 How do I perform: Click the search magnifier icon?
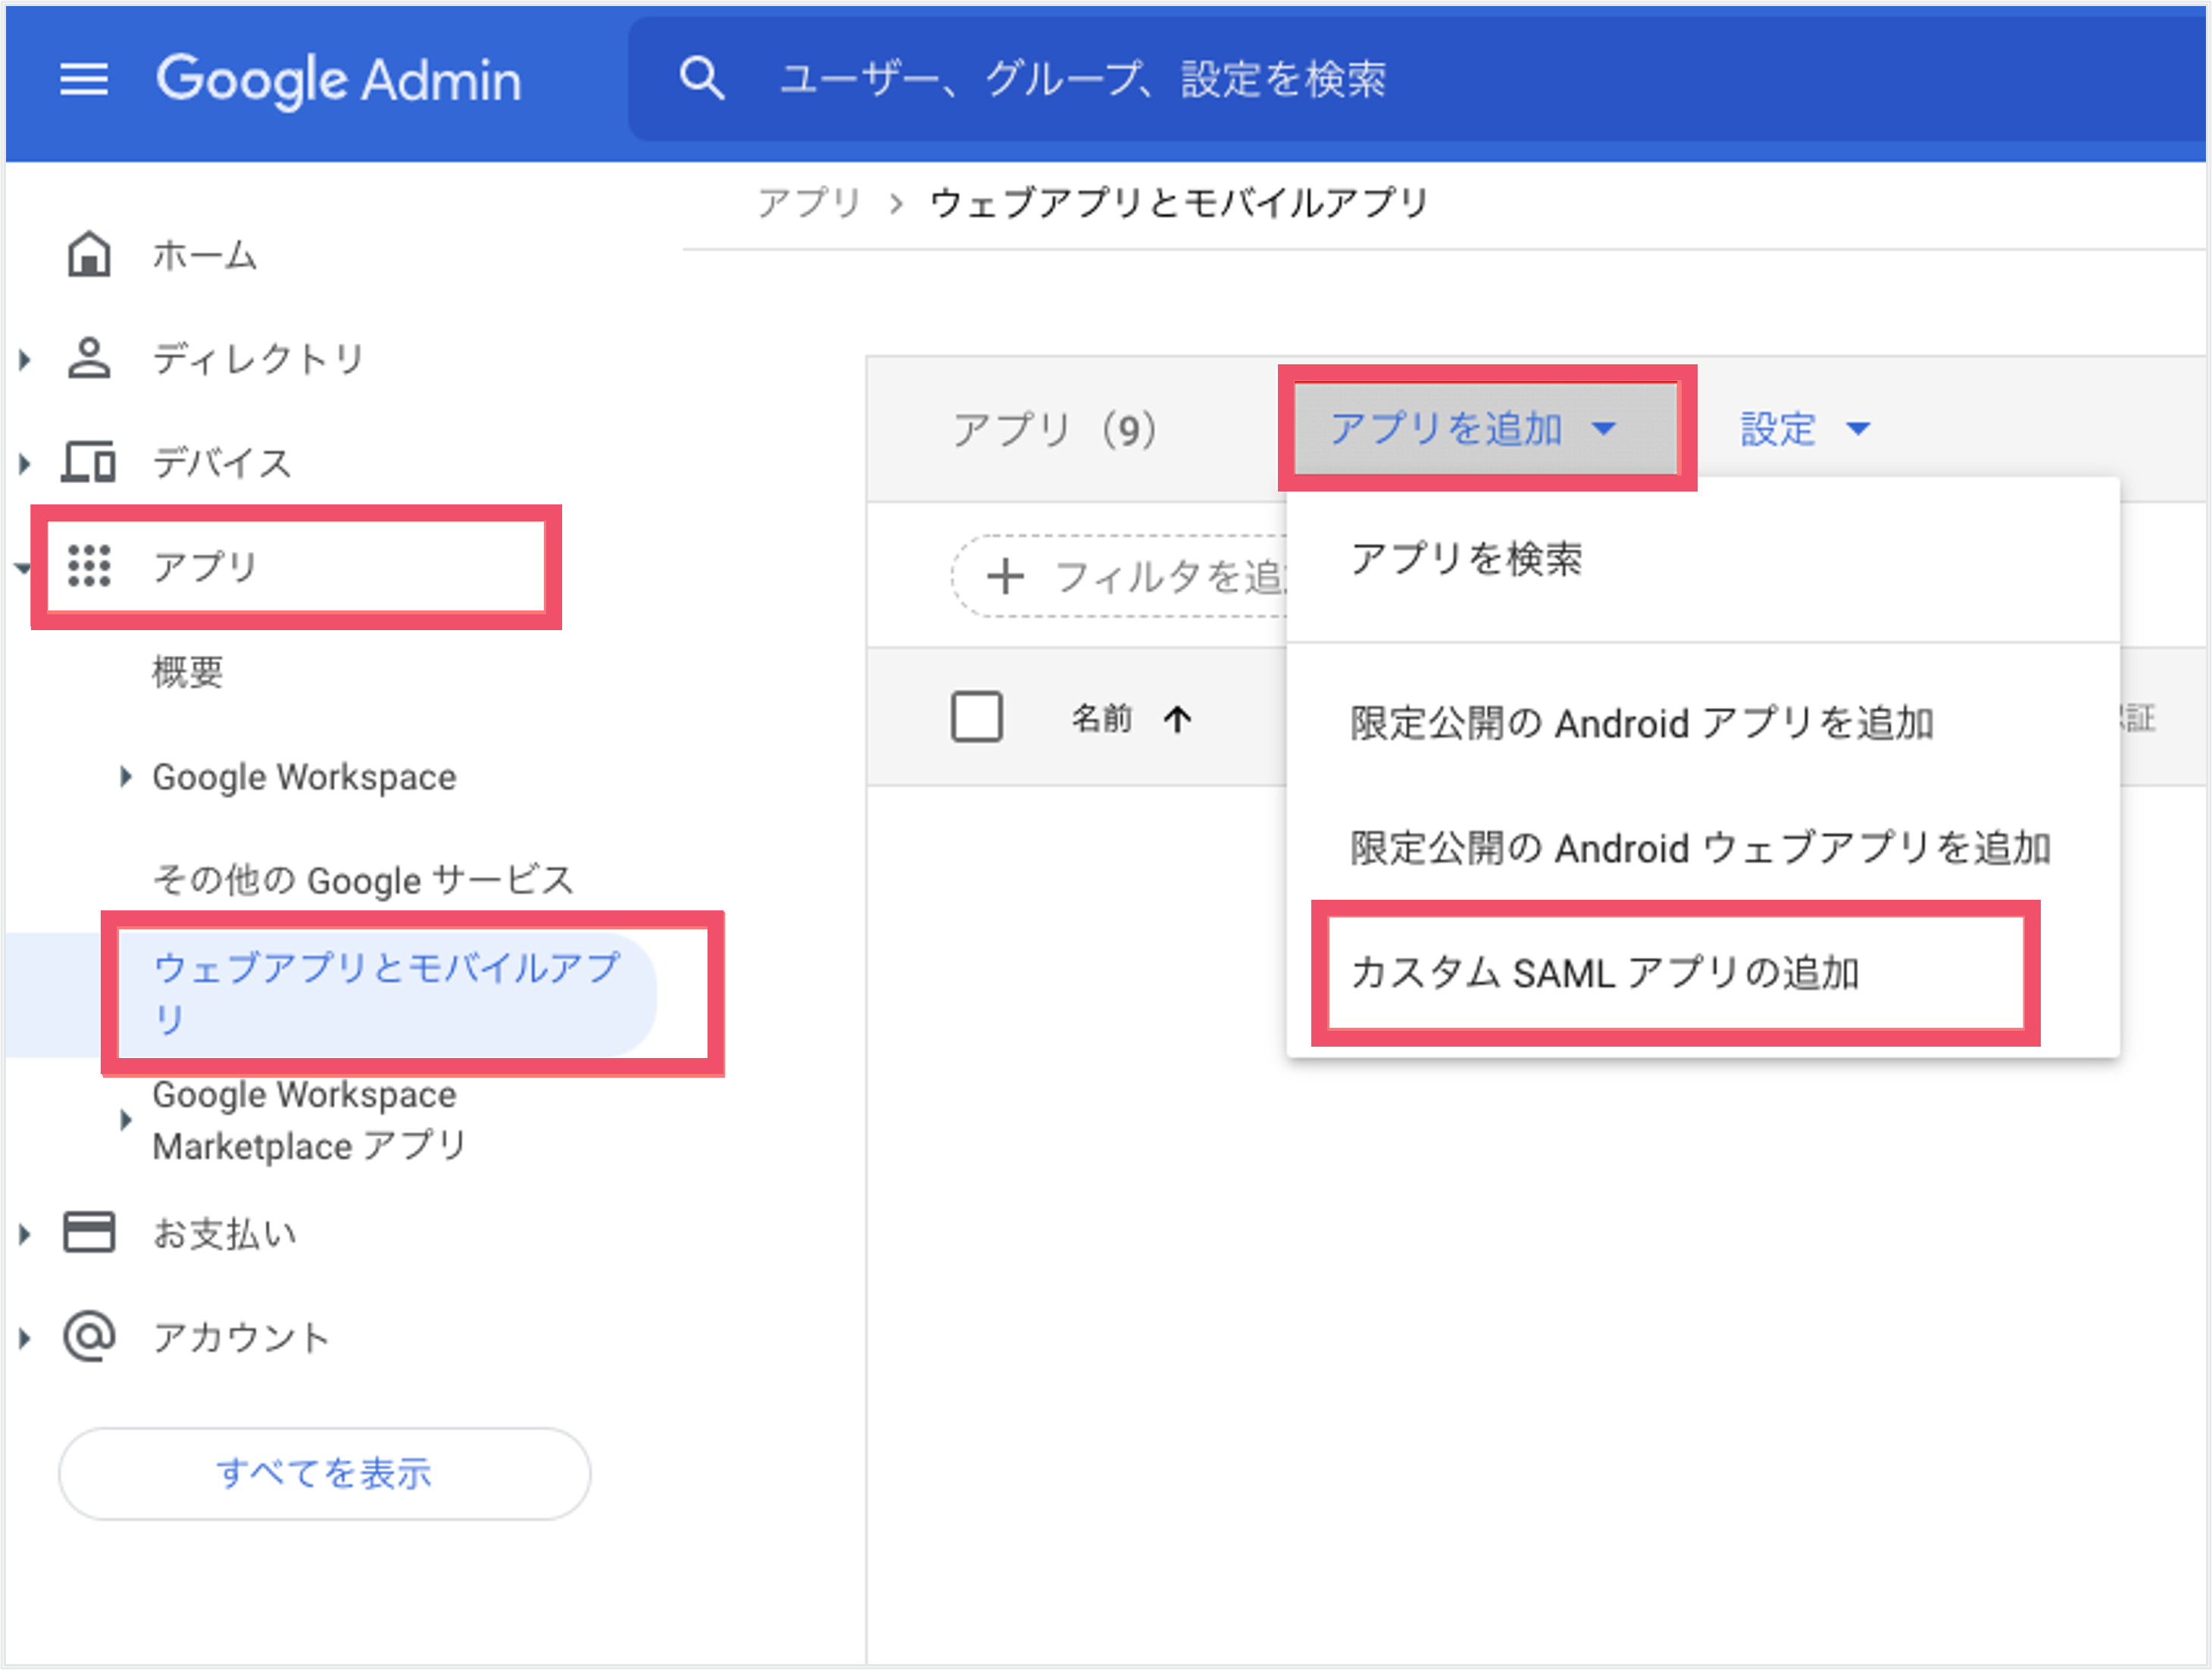pyautogui.click(x=701, y=78)
